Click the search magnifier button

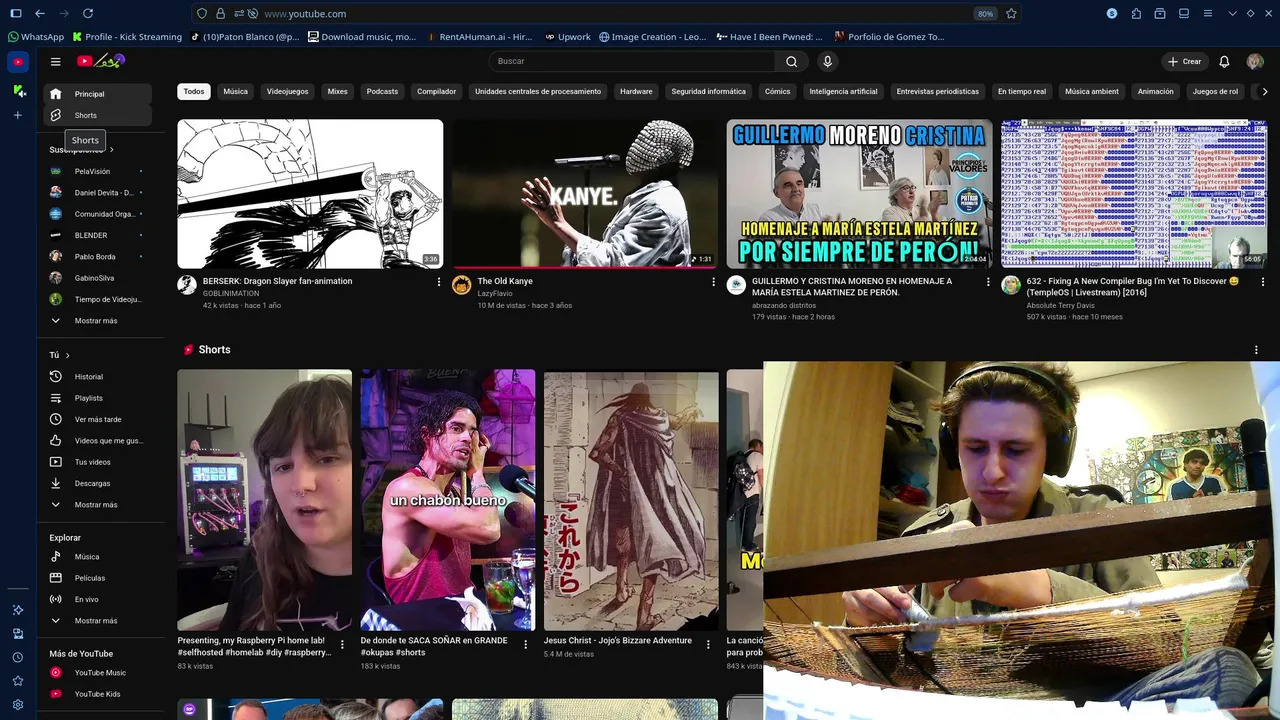[791, 62]
